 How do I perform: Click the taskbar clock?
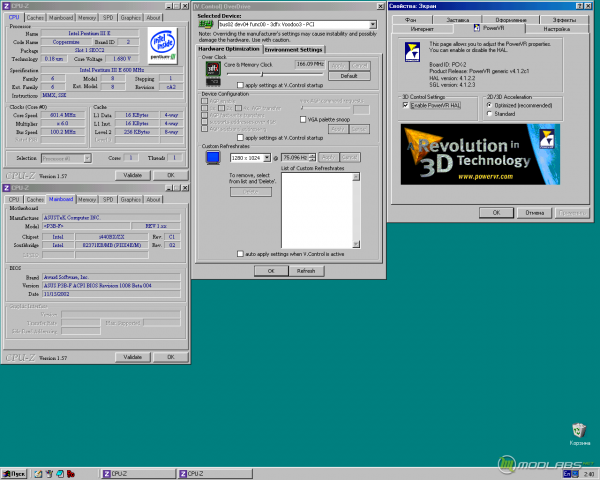(589, 474)
